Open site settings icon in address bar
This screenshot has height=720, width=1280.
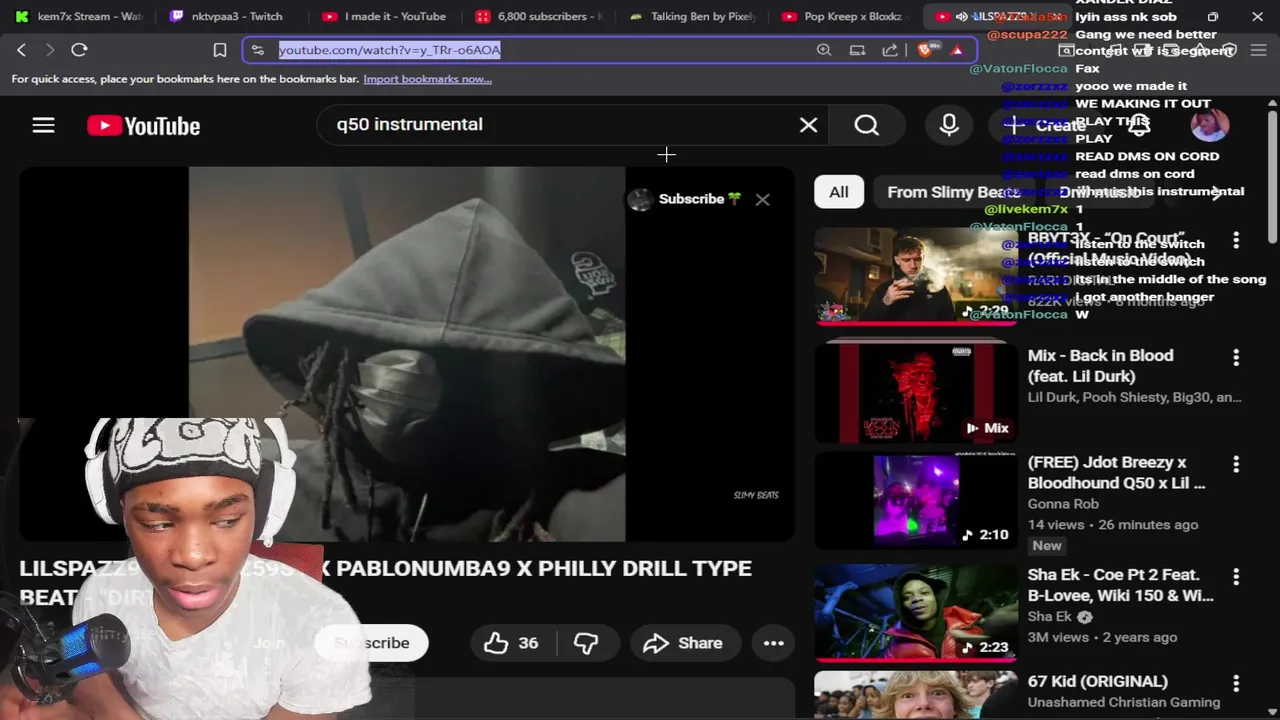coord(258,50)
